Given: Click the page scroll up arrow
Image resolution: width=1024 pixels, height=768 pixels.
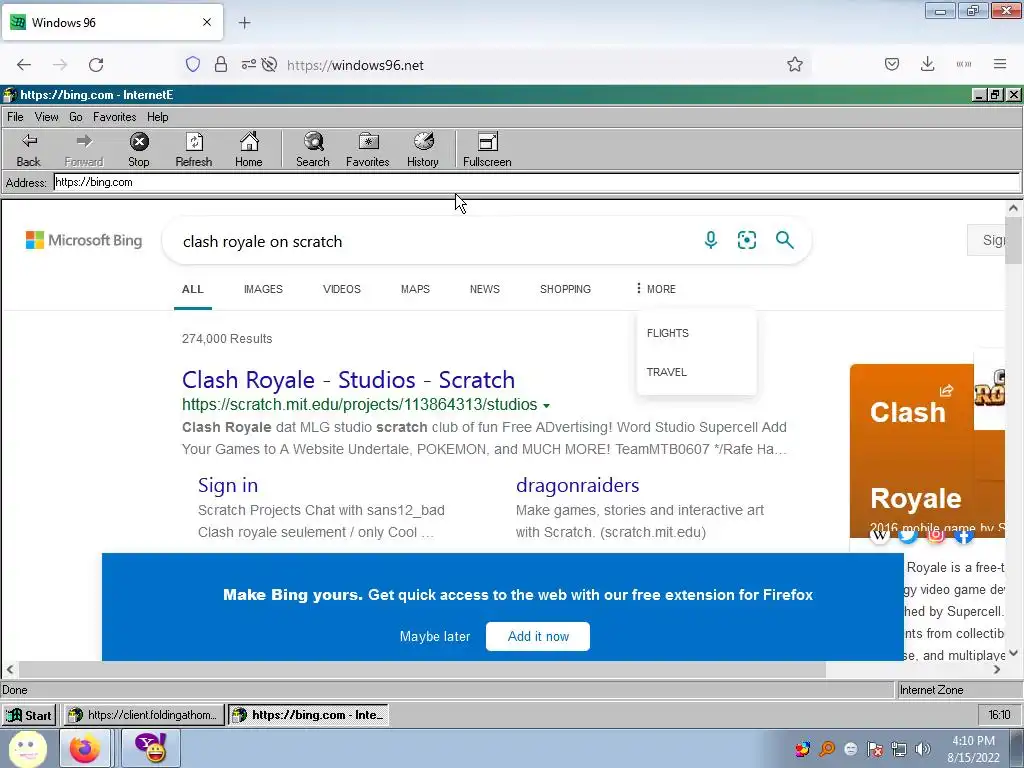Looking at the screenshot, I should tap(1013, 208).
